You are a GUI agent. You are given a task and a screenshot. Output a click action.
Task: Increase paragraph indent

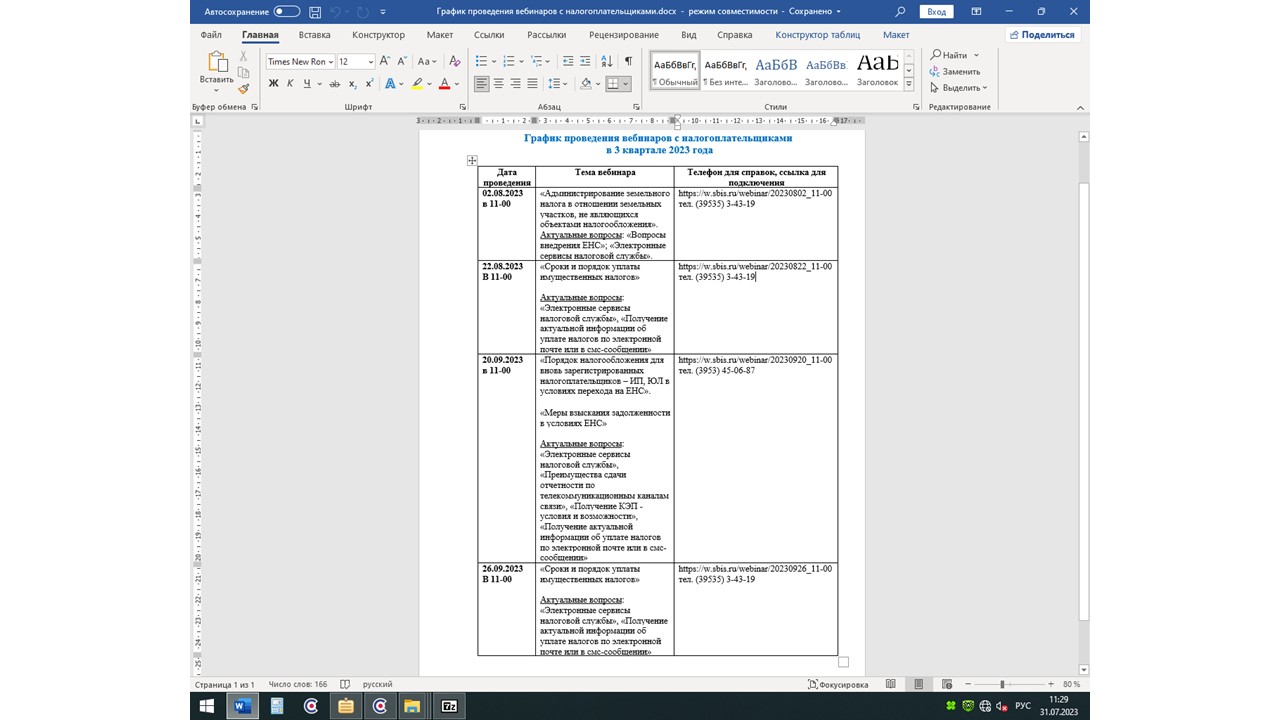[x=584, y=61]
